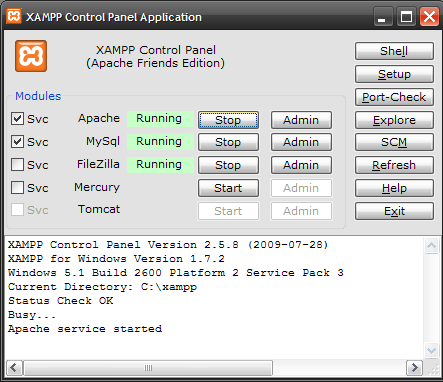The image size is (443, 382).
Task: Enable the Mercury Svc checkbox
Action: [17, 188]
